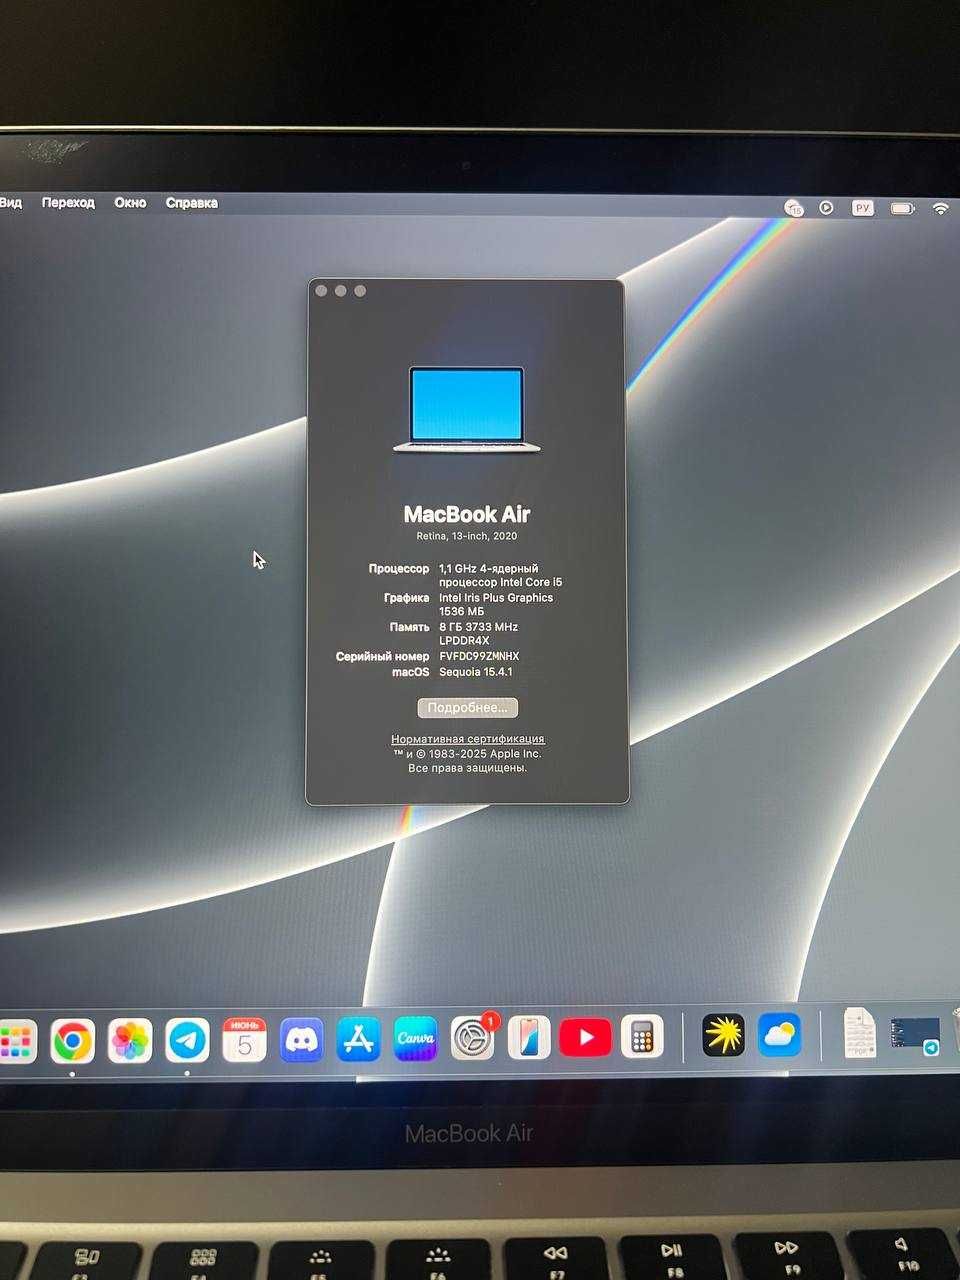
Task: Open the Нормативная сертификация link
Action: click(x=468, y=739)
